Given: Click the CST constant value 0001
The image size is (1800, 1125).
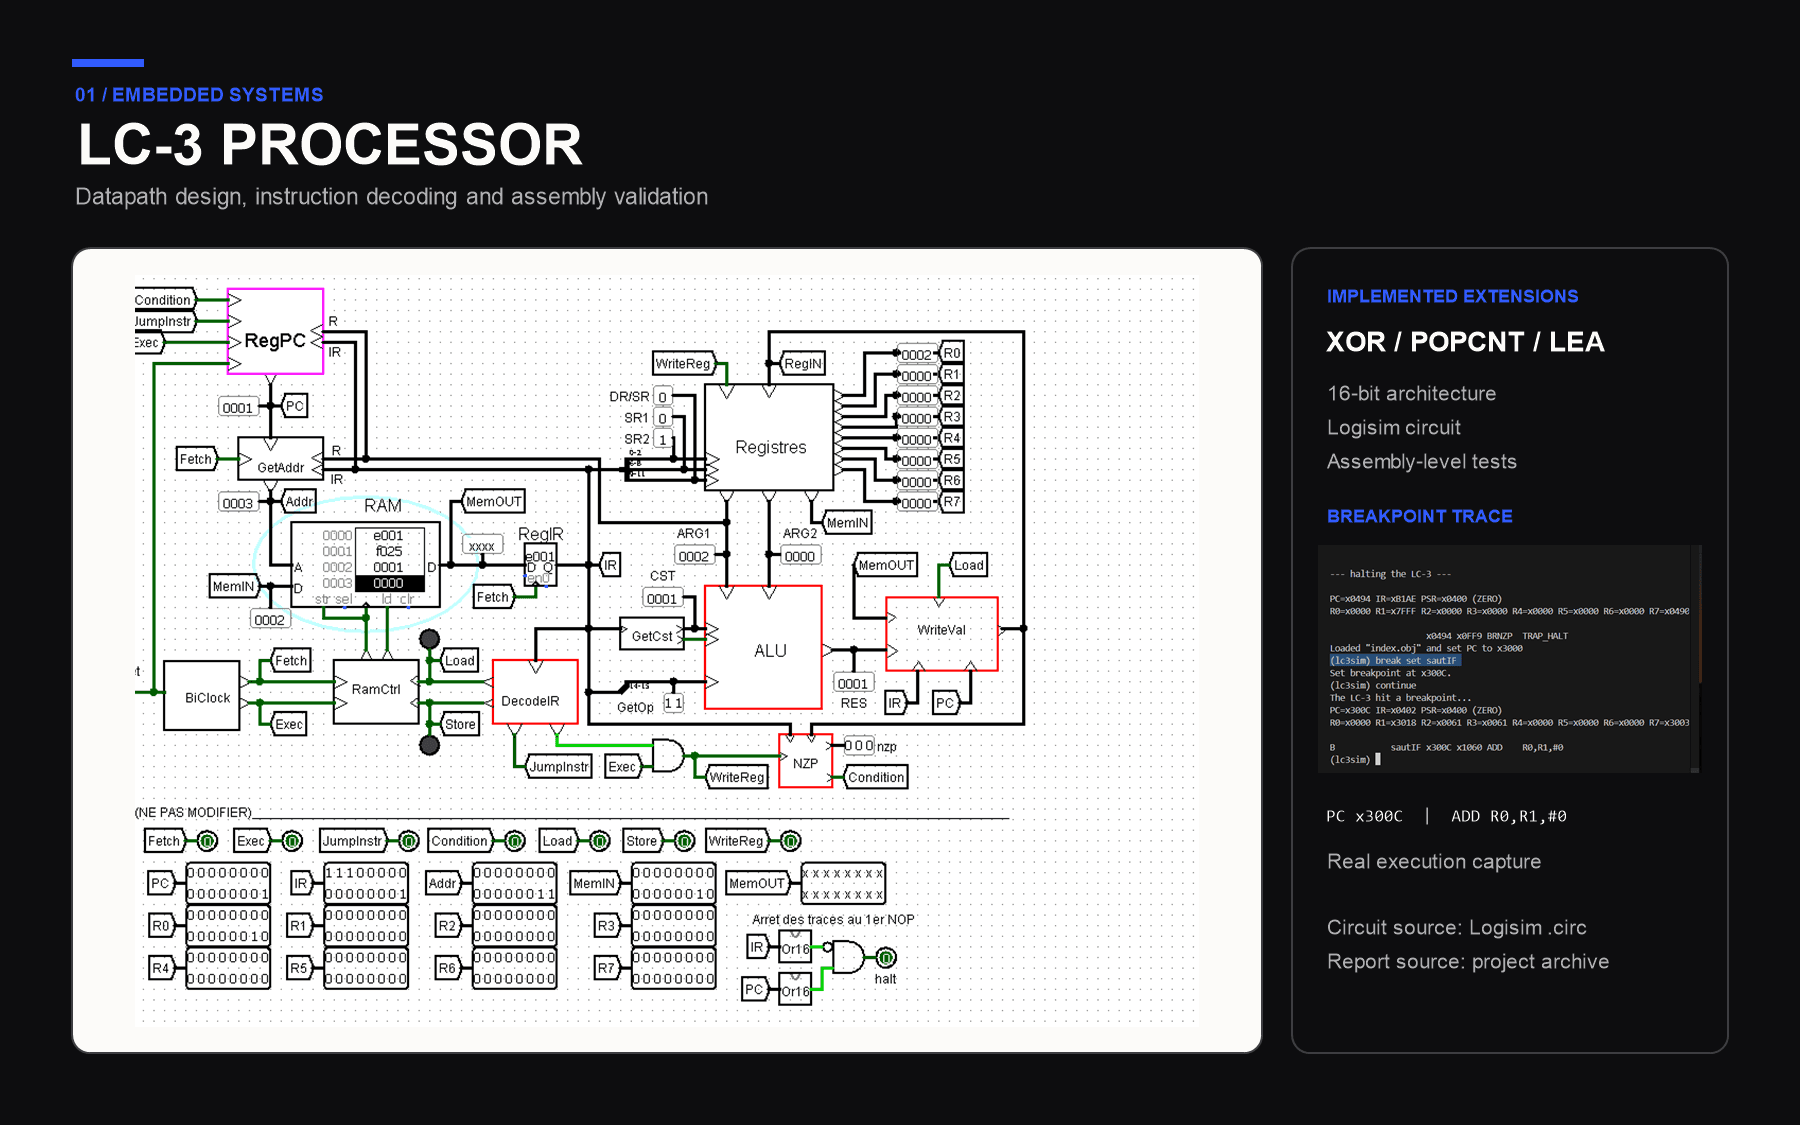Looking at the screenshot, I should pyautogui.click(x=662, y=599).
